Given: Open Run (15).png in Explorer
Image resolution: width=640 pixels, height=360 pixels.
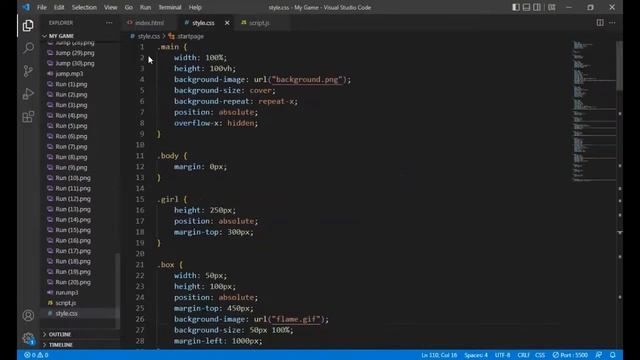Looking at the screenshot, I should [73, 230].
